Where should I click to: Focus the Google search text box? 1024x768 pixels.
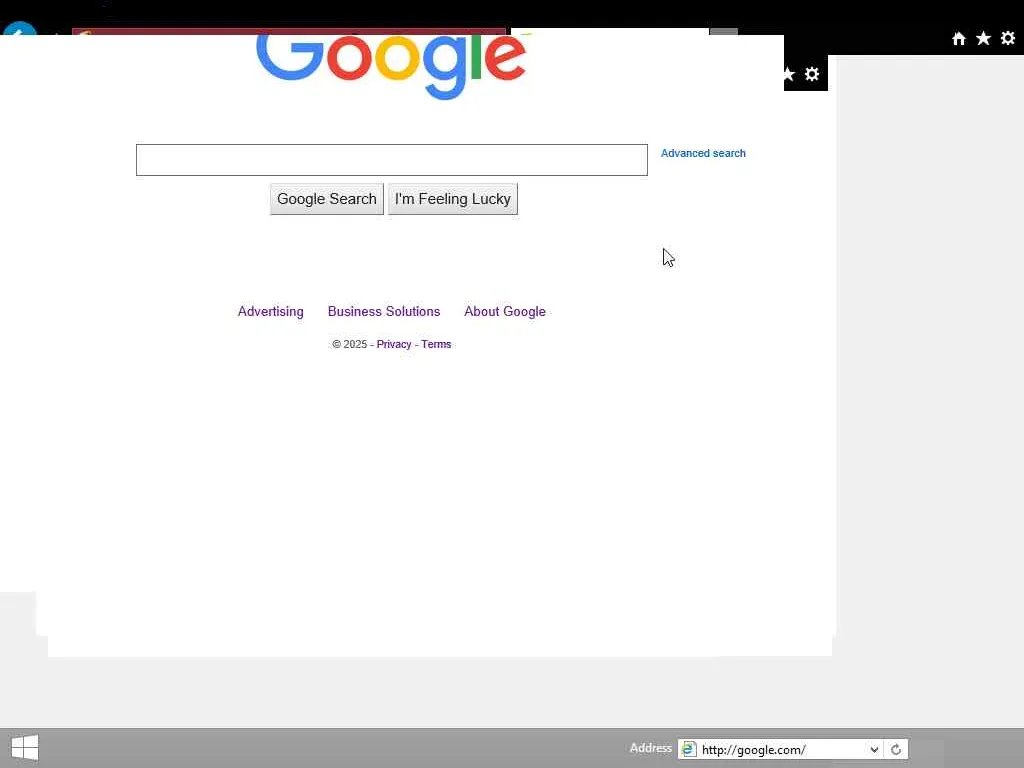(x=392, y=160)
